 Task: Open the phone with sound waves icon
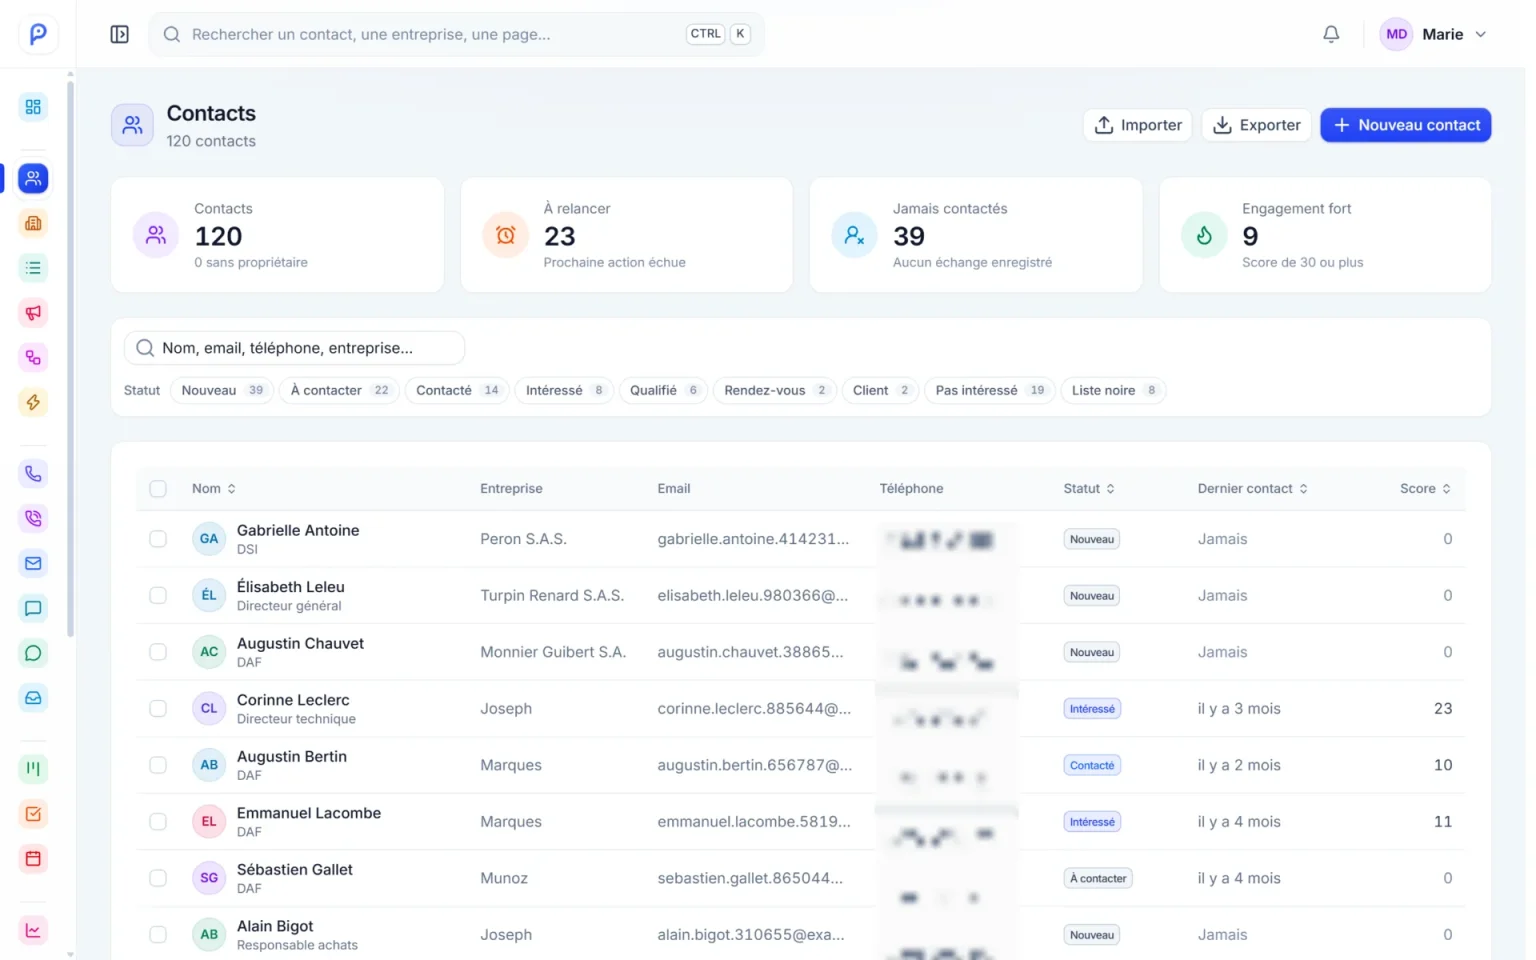point(33,518)
